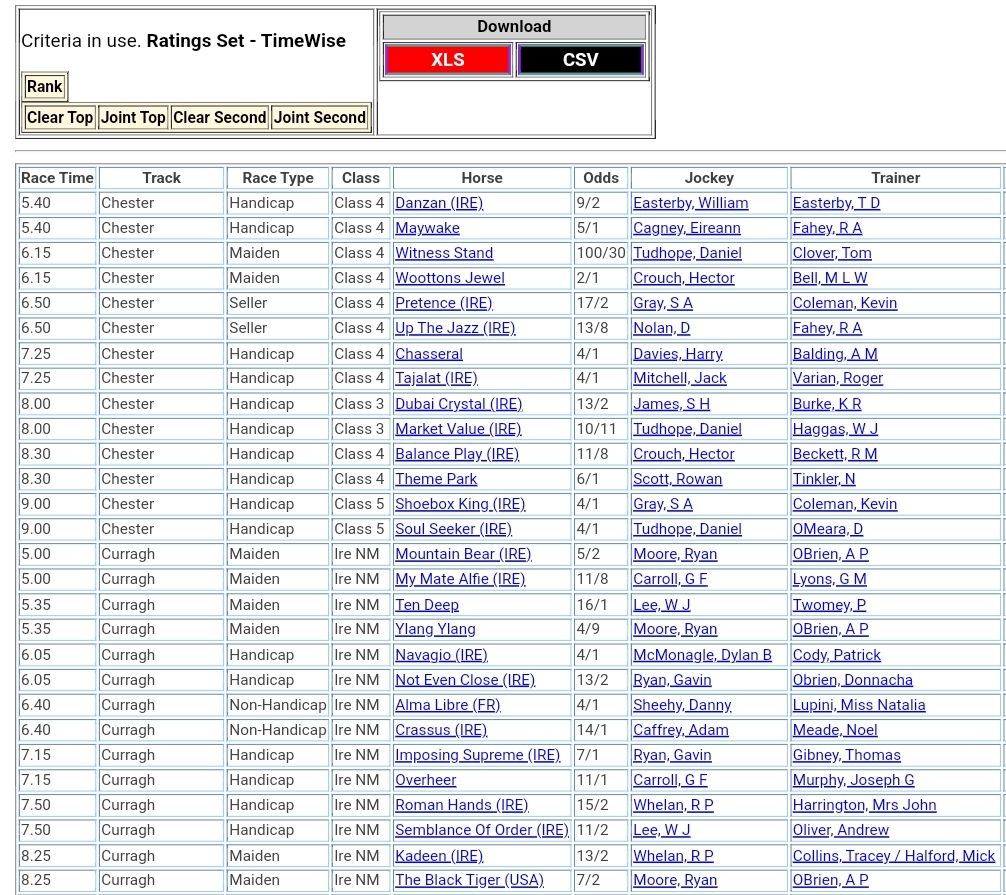
Task: Open horse Semblance Of Order (IRE)
Action: point(481,830)
